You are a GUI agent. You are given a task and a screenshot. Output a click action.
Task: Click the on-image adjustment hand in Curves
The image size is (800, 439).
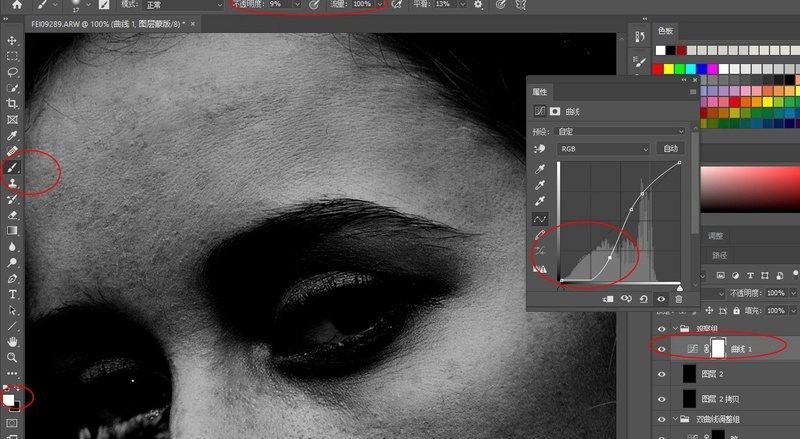[539, 149]
